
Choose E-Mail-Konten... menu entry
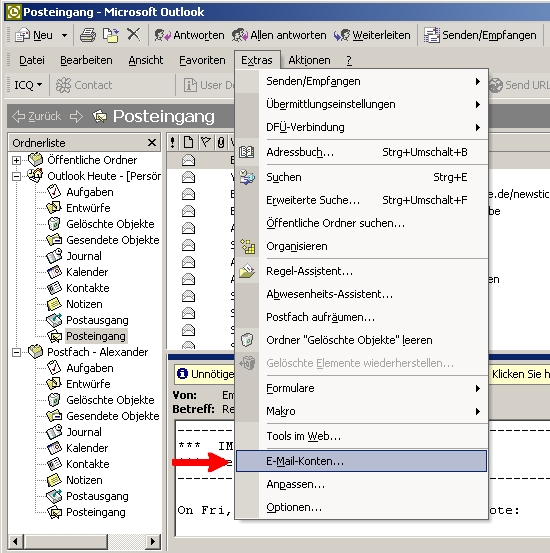click(362, 461)
